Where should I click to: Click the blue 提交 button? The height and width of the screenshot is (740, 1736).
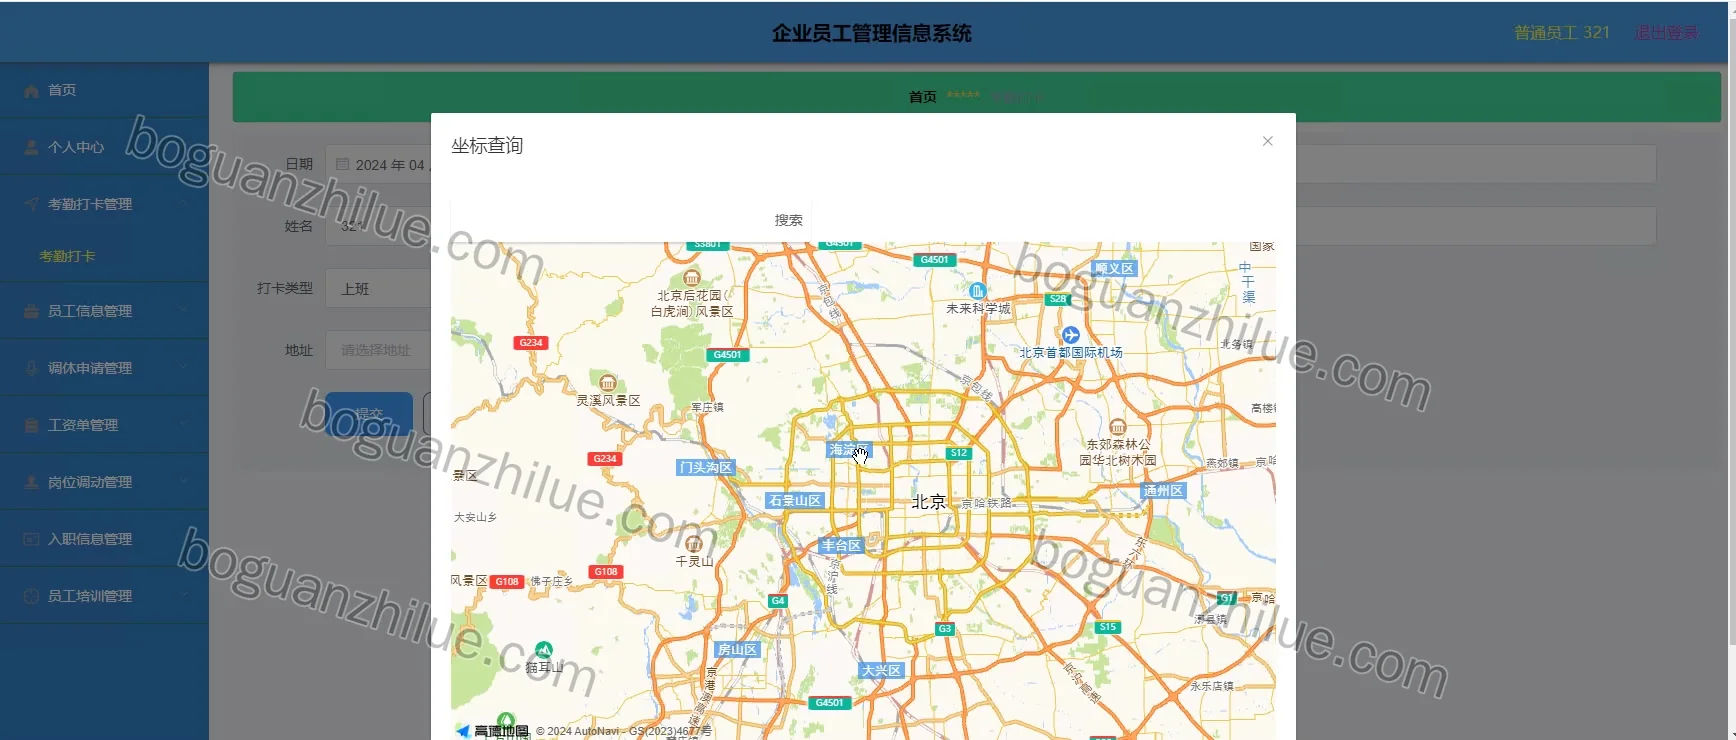pyautogui.click(x=369, y=413)
